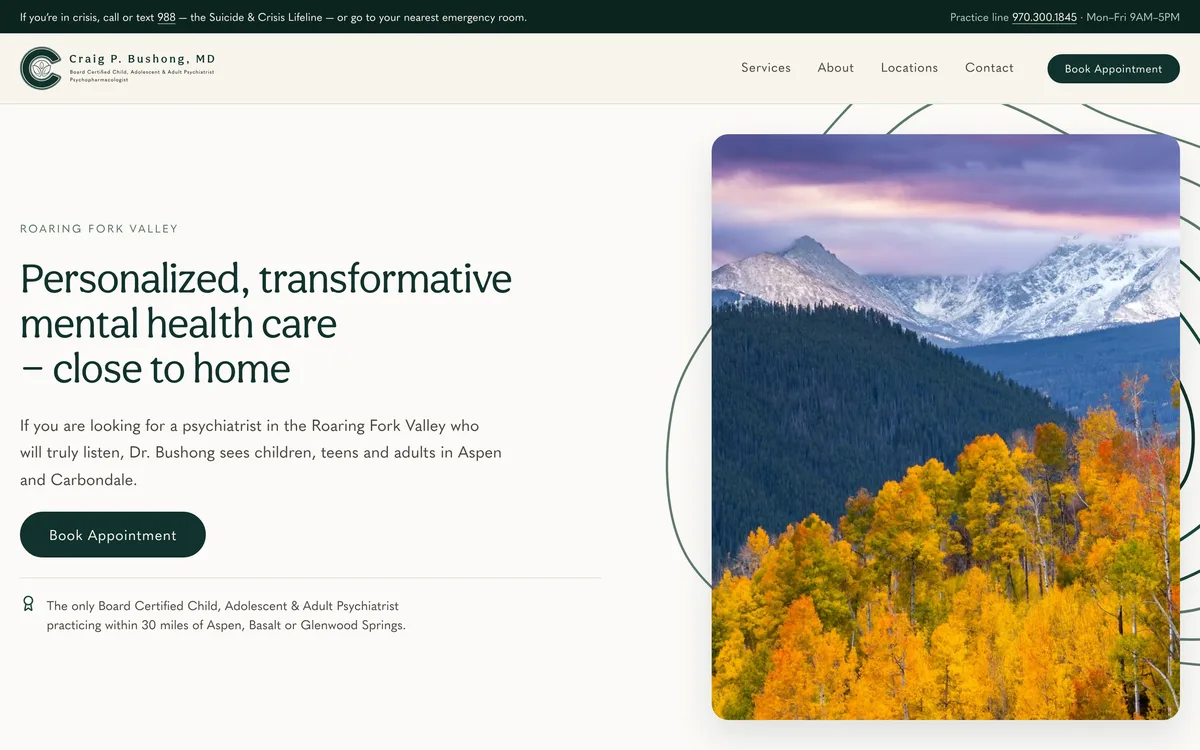1200x750 pixels.
Task: Click the award ribbon badge icon
Action: [x=28, y=604]
